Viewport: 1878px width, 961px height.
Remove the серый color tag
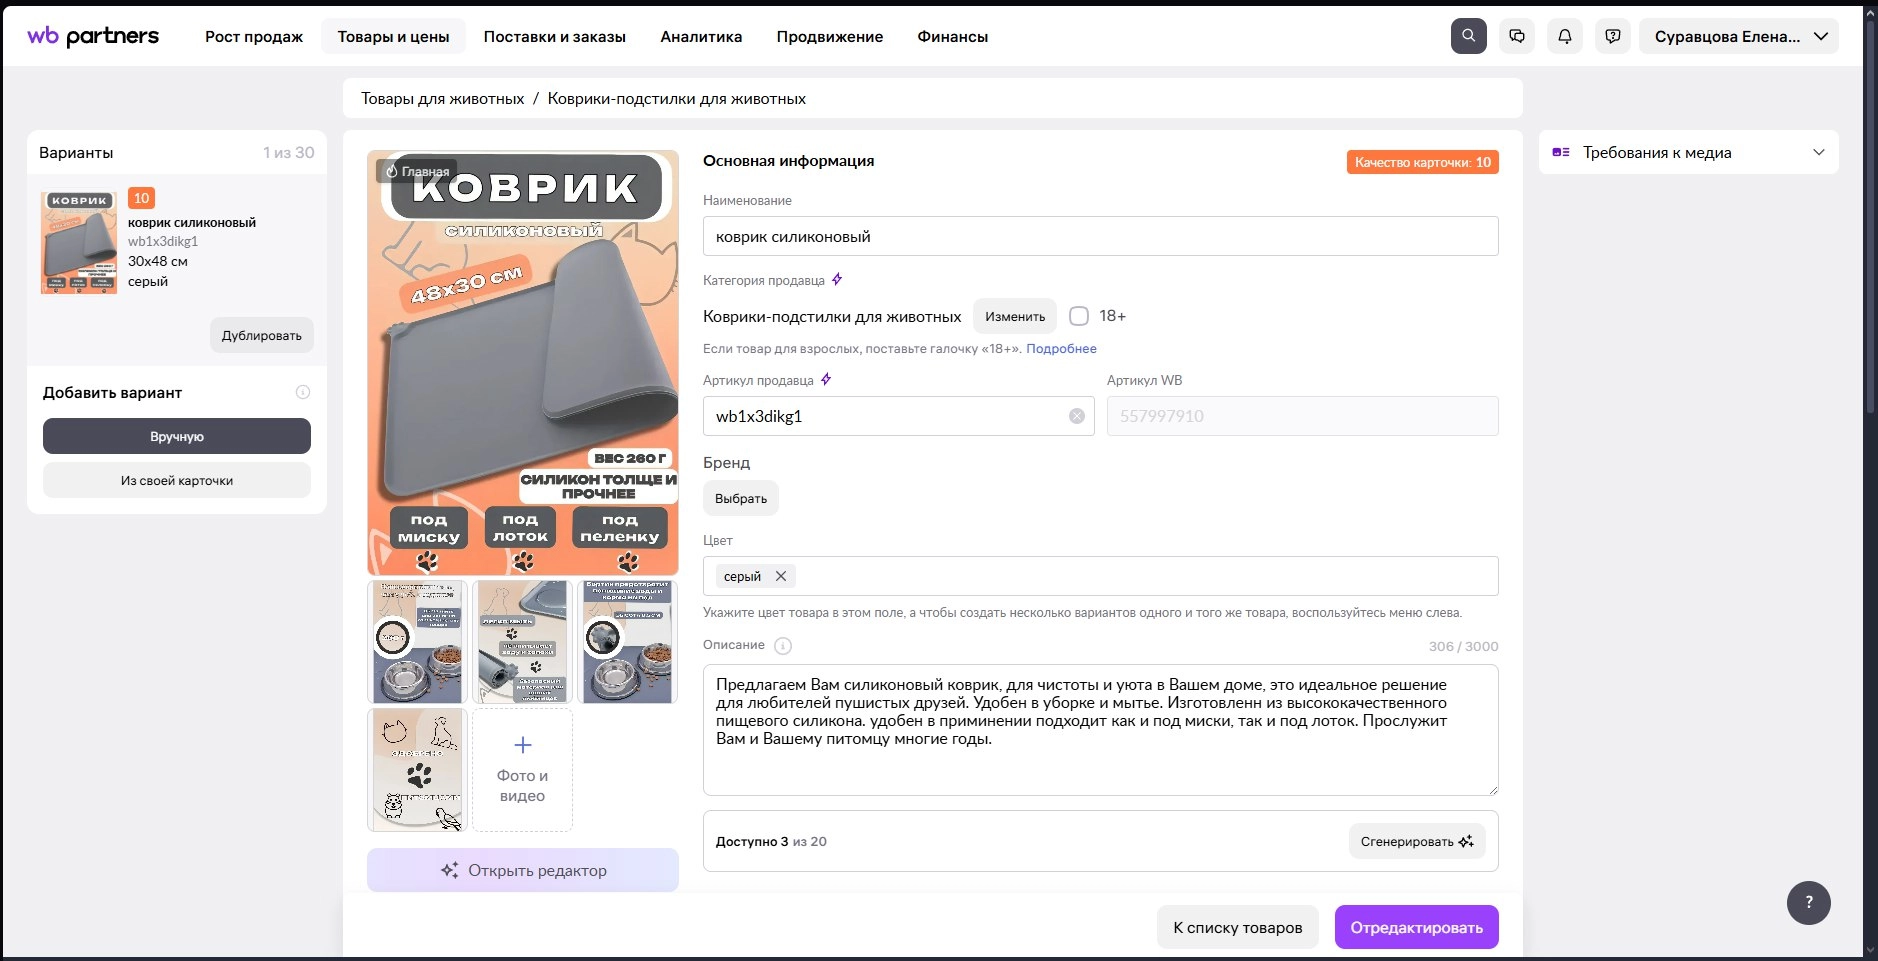click(x=781, y=576)
